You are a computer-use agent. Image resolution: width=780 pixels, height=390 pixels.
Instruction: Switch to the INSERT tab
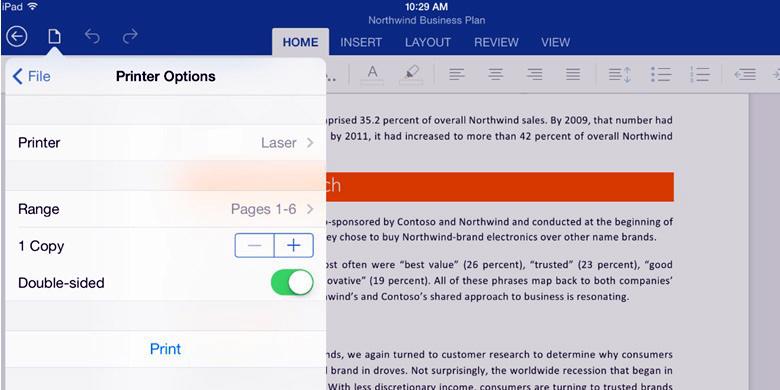(361, 42)
